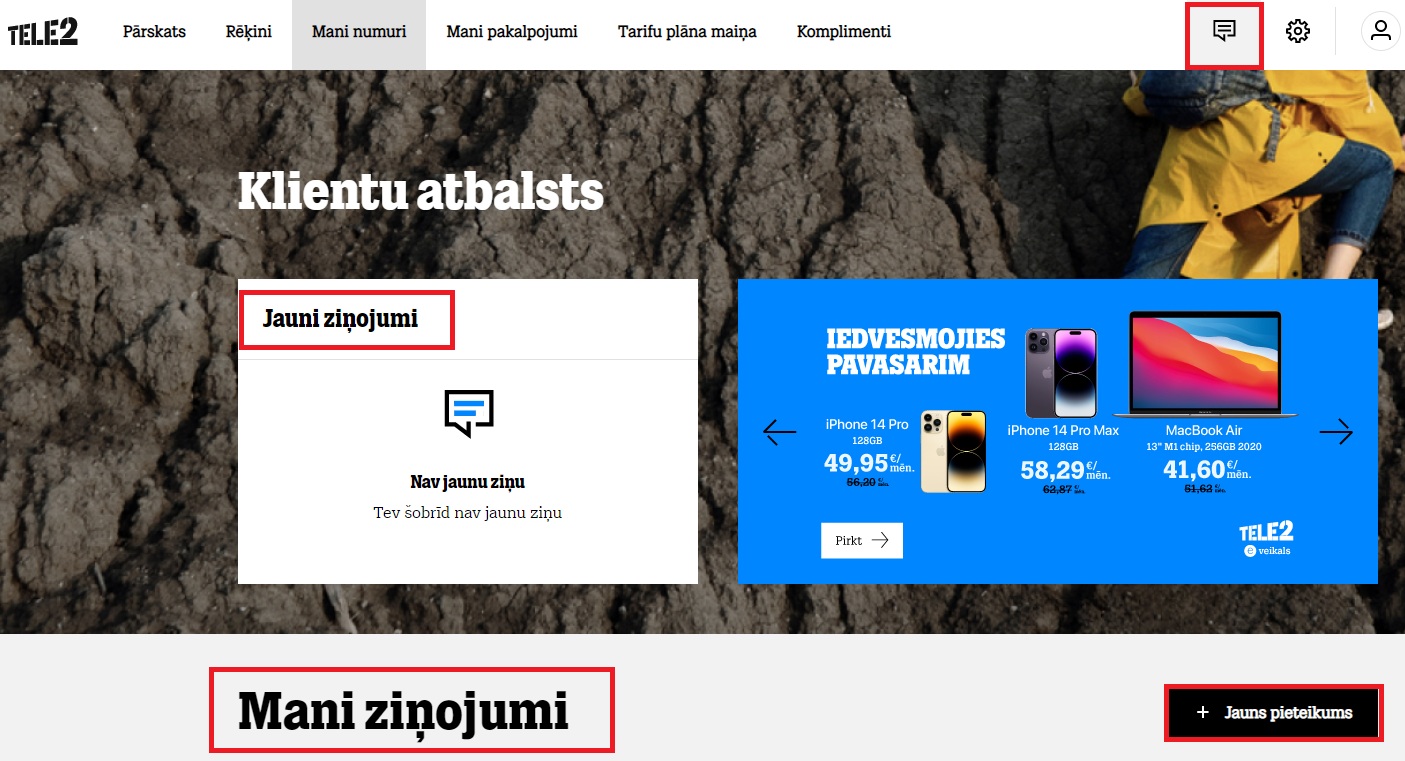
Task: Show next banner slide with right arrow
Action: pos(1336,431)
